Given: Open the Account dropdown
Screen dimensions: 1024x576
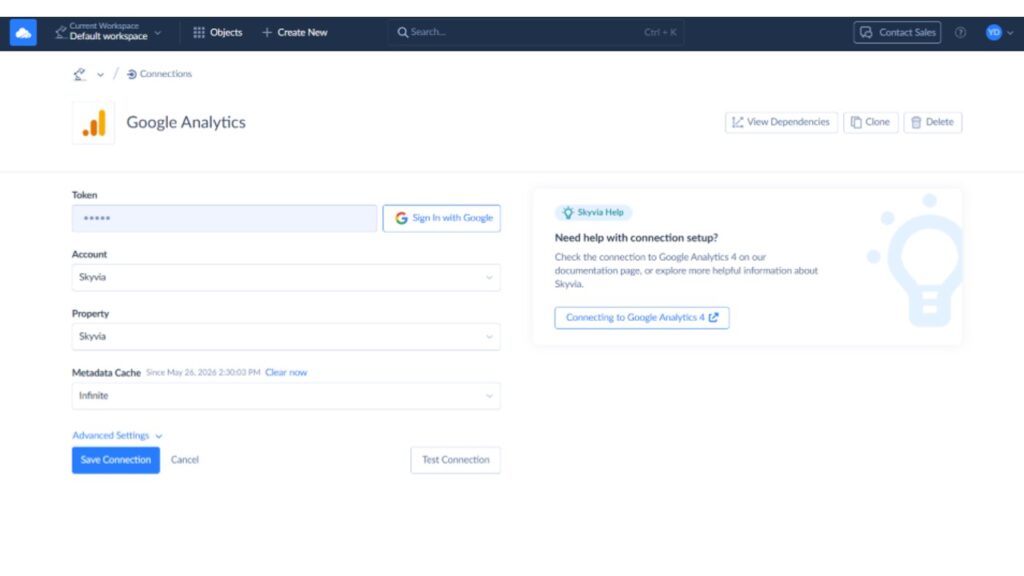Looking at the screenshot, I should click(286, 278).
